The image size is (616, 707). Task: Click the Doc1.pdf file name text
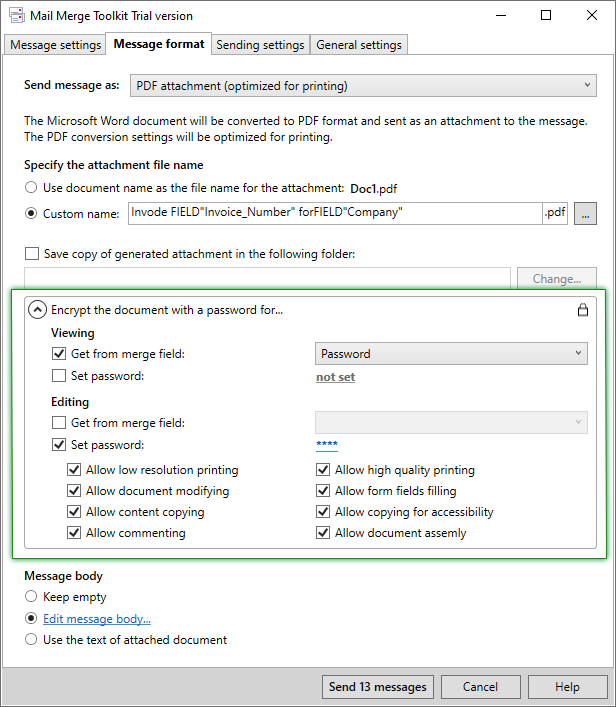tap(373, 188)
